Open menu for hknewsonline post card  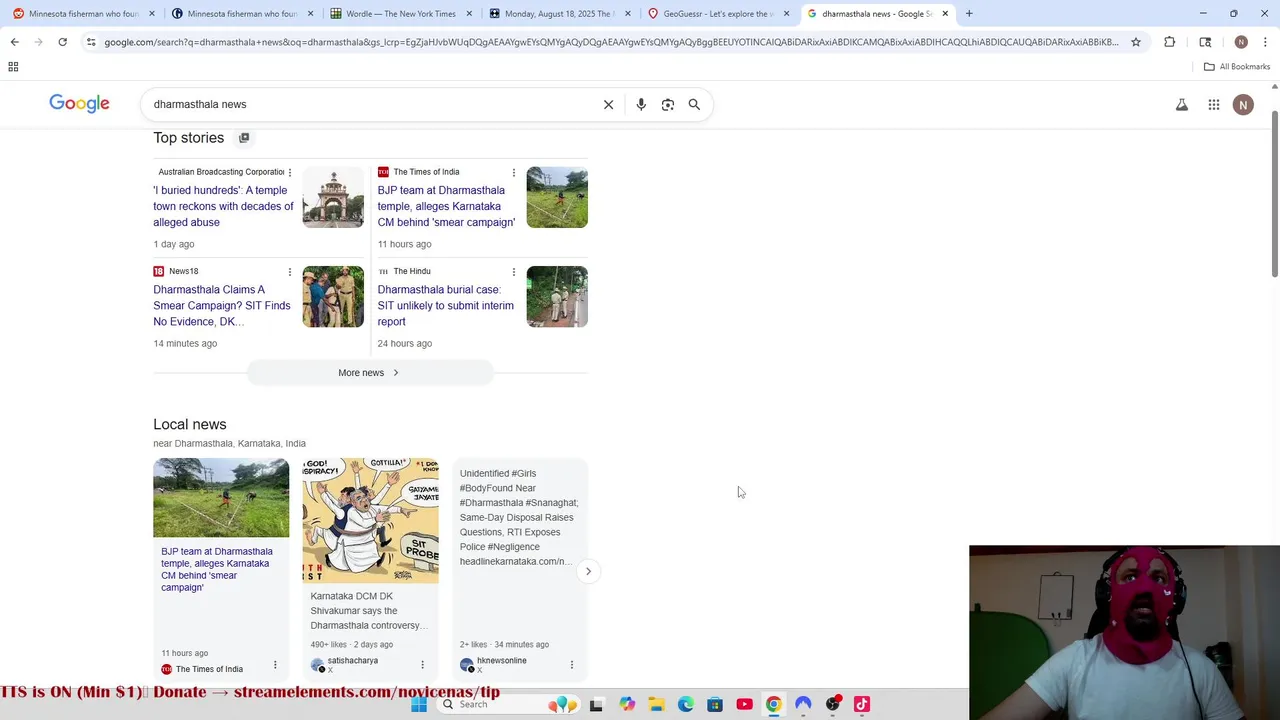coord(571,665)
